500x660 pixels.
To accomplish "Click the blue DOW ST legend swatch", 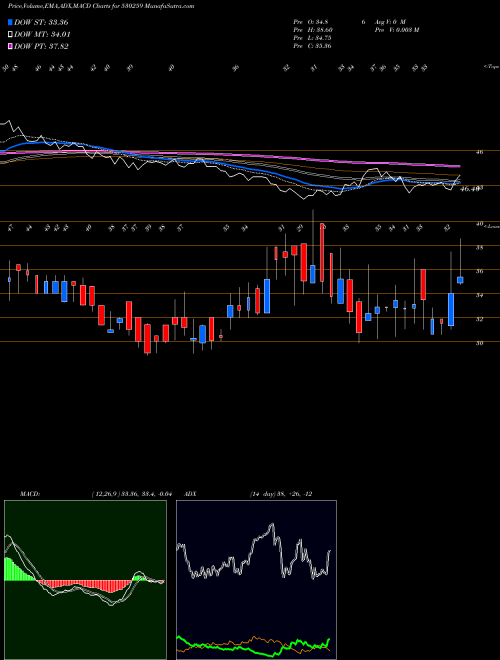I will (10, 22).
